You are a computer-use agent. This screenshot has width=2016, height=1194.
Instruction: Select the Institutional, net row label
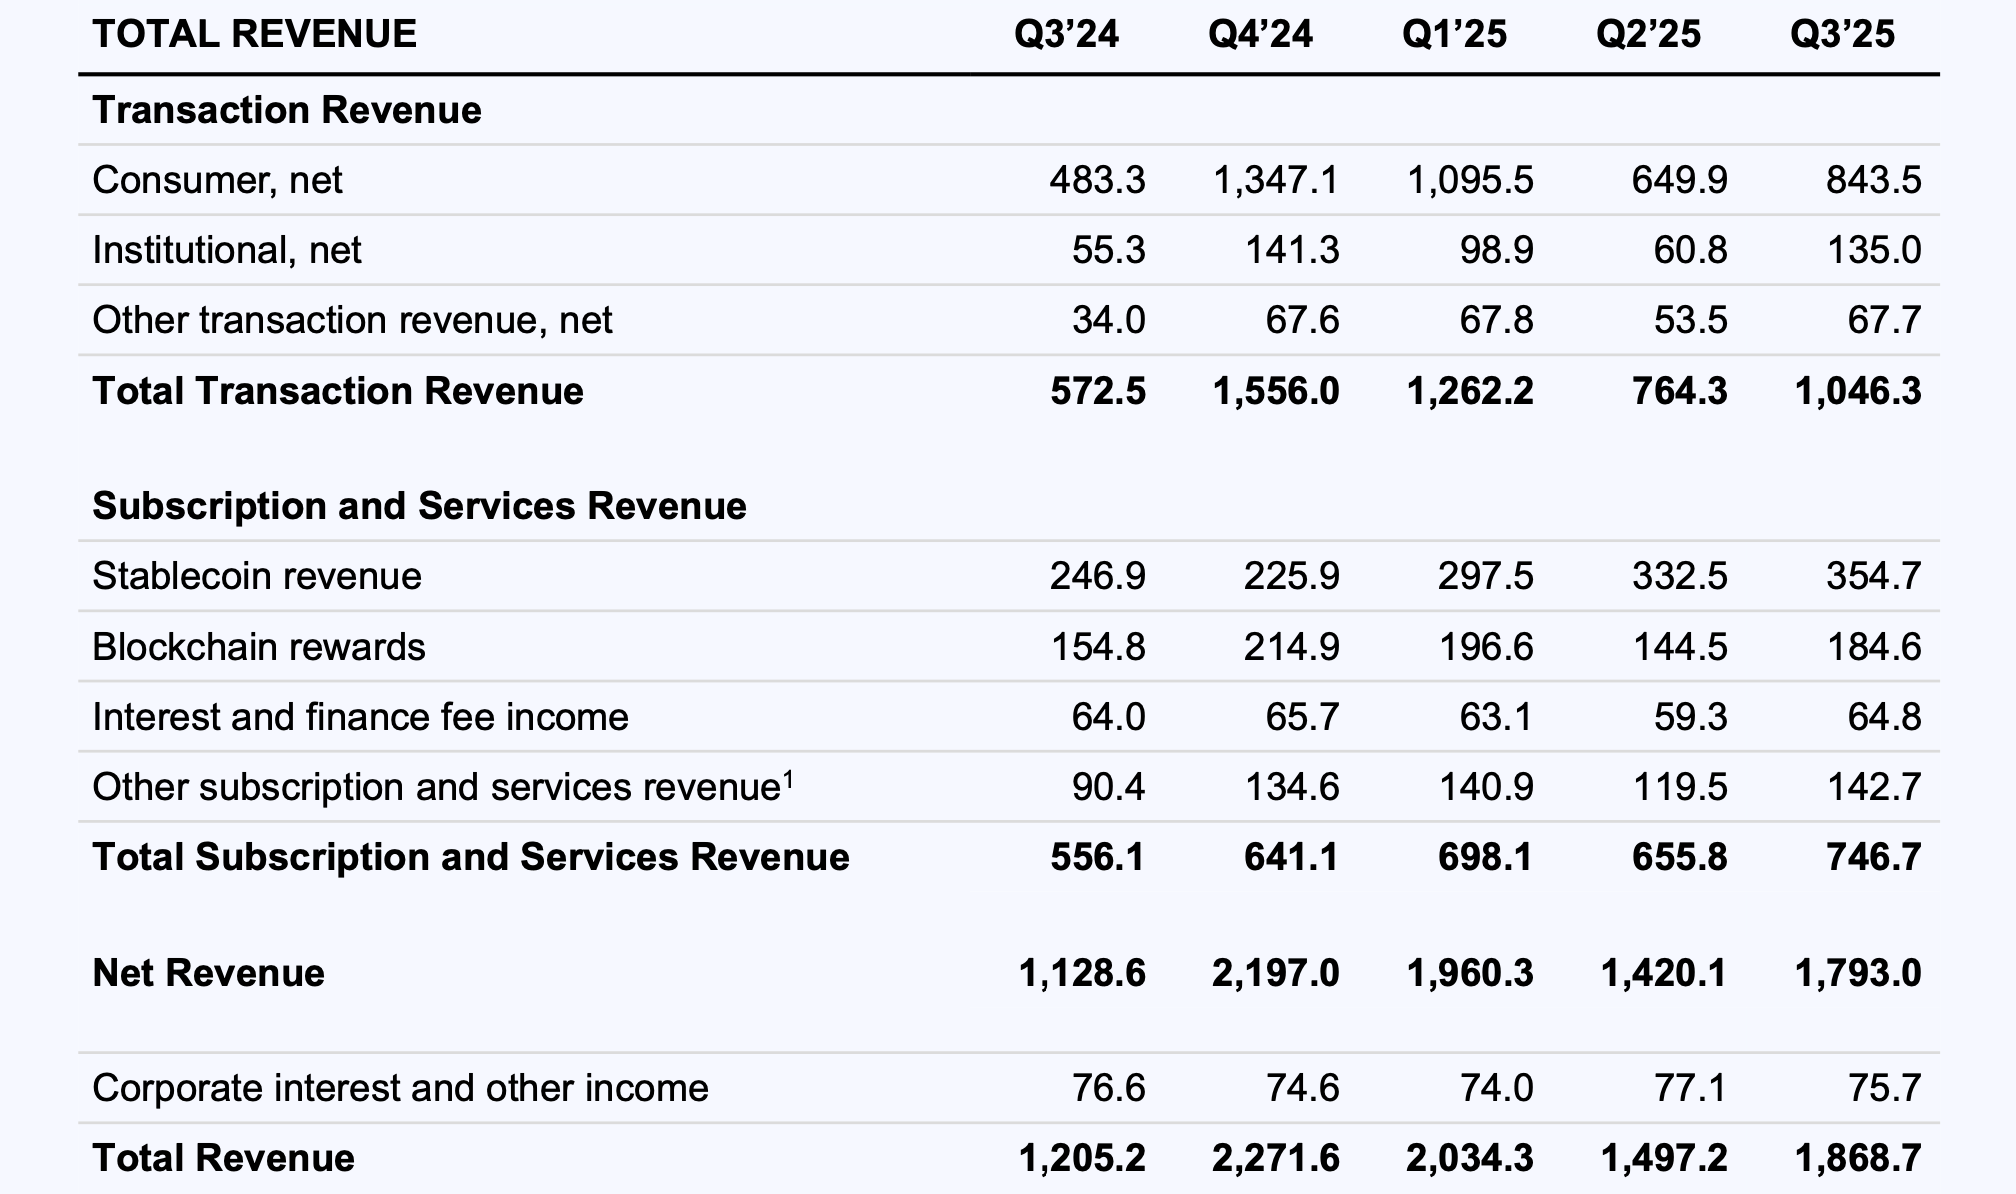(x=227, y=251)
